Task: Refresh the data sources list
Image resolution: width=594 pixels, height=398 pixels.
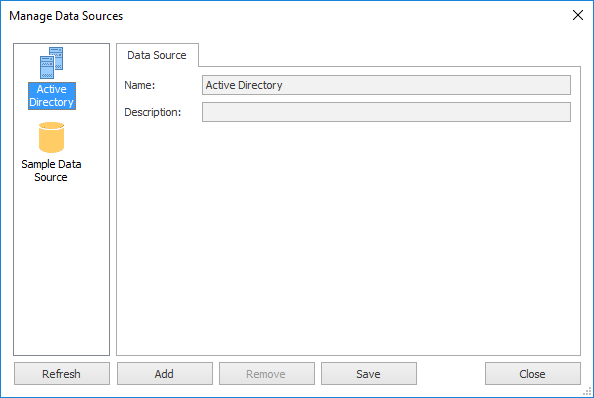Action: click(x=62, y=374)
